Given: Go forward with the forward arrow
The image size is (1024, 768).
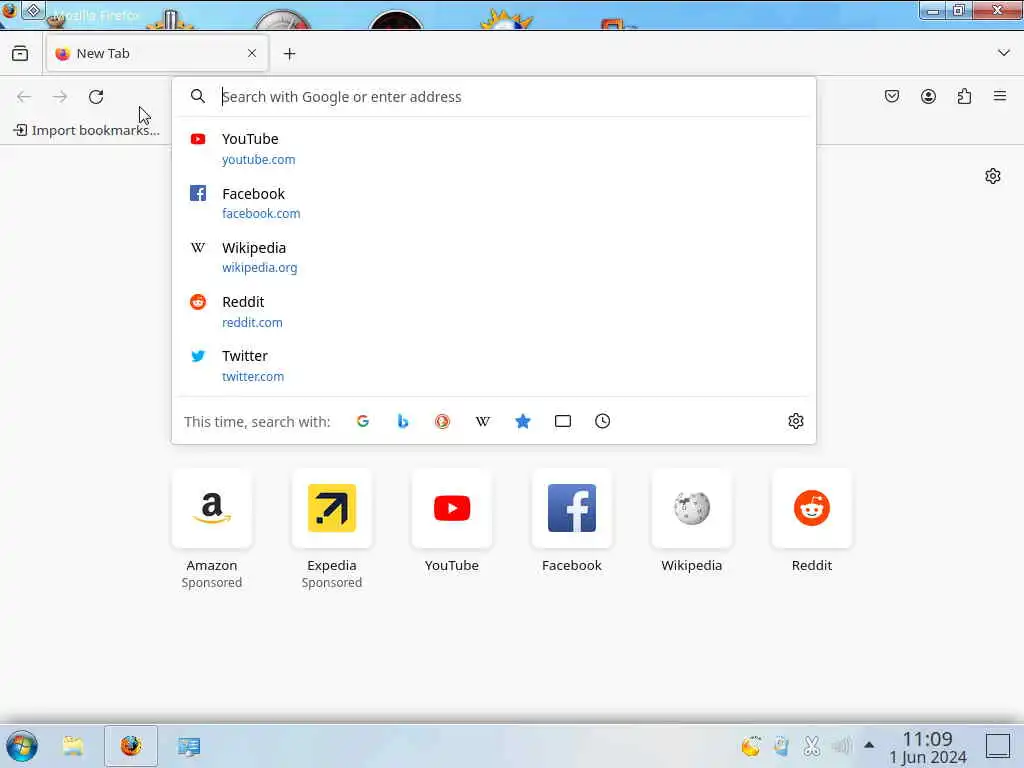Looking at the screenshot, I should [60, 97].
